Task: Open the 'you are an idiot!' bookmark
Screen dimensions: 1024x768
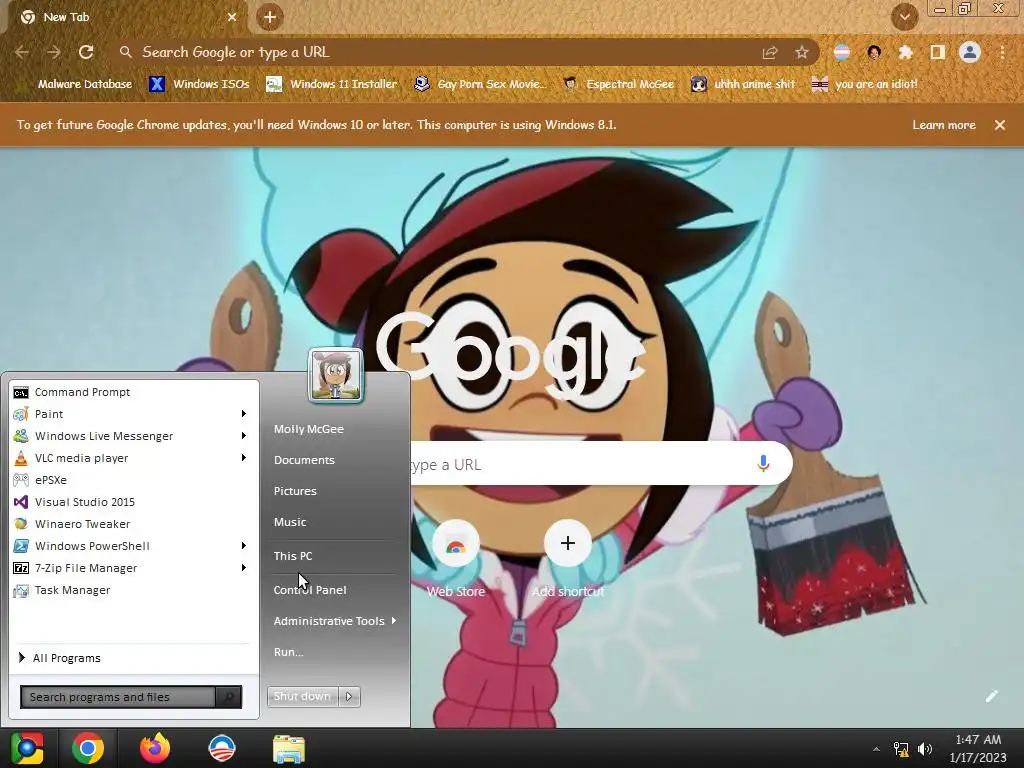Action: (865, 84)
